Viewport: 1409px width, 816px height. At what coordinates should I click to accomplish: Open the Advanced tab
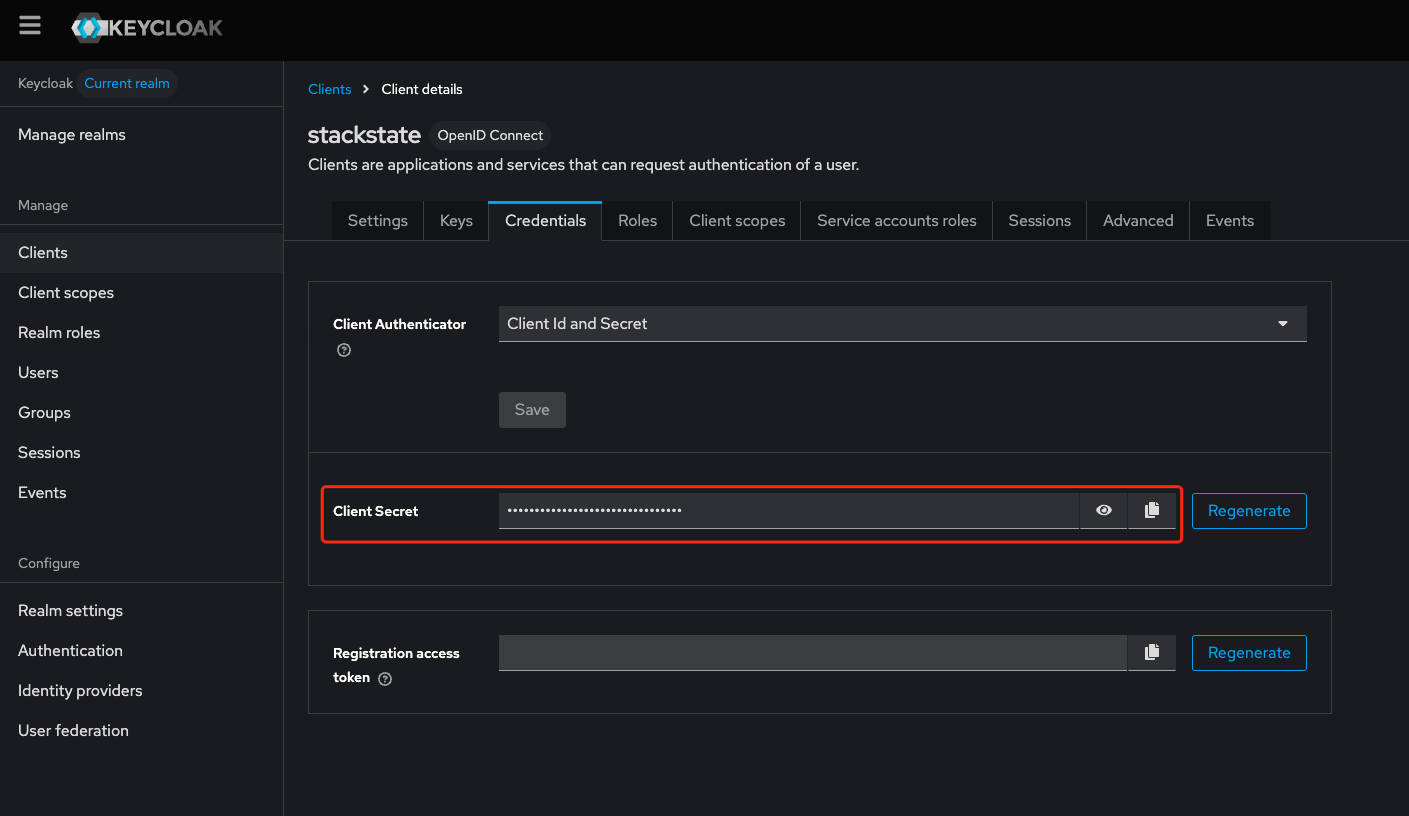click(1138, 221)
